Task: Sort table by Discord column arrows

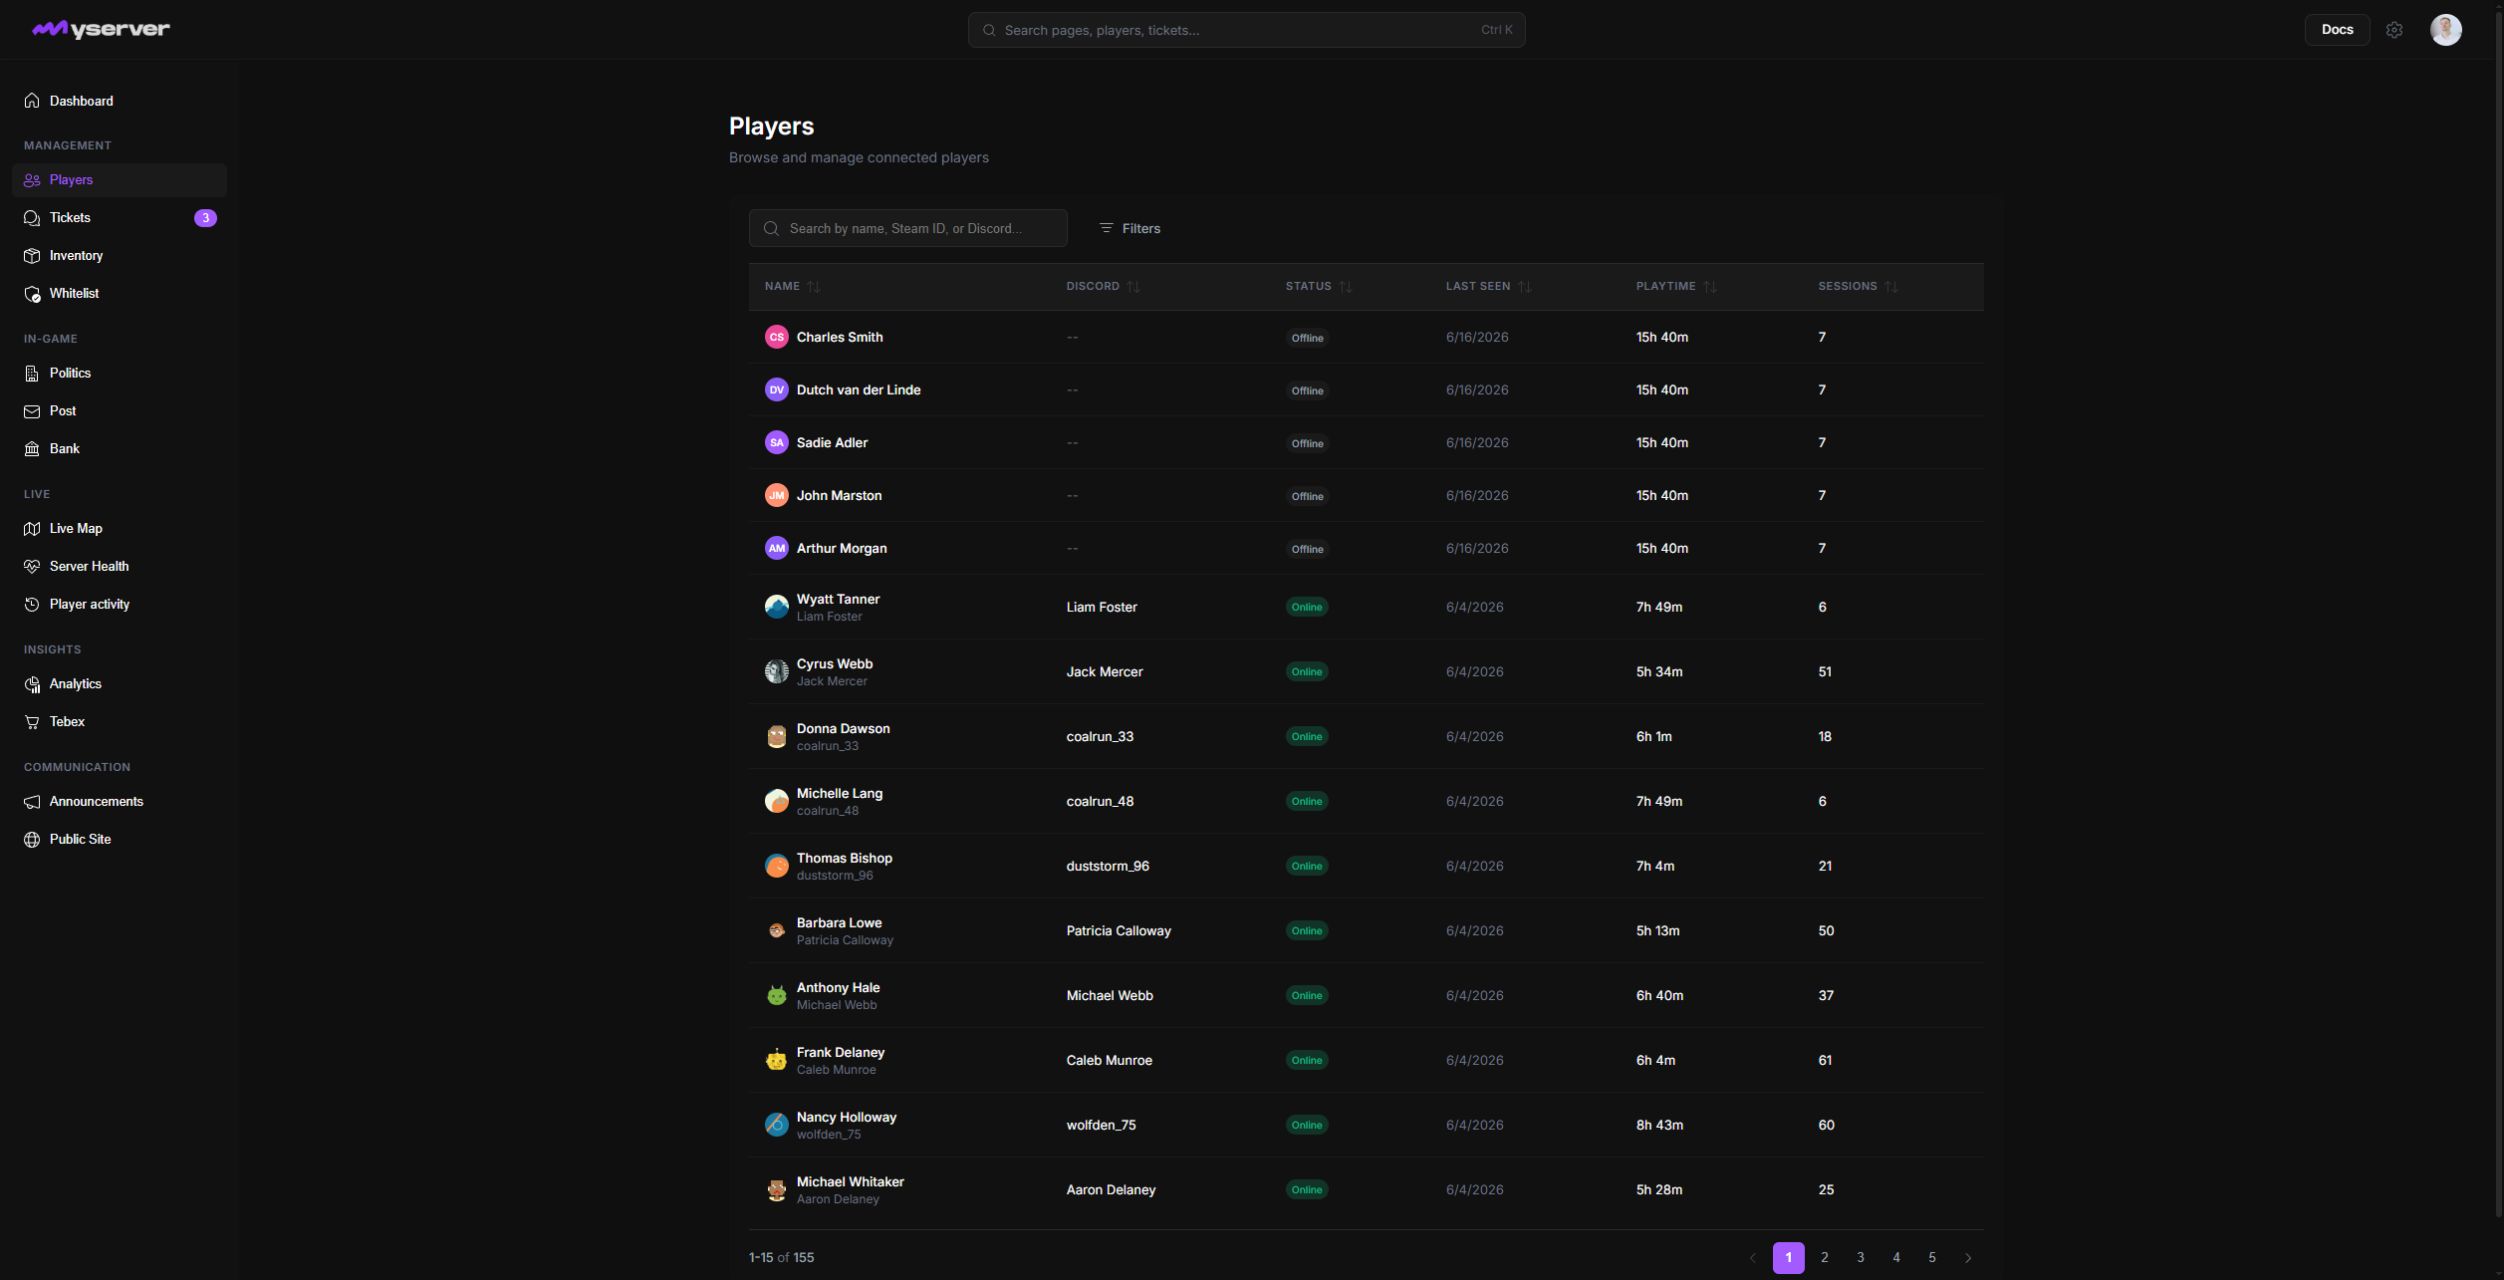Action: (1133, 287)
